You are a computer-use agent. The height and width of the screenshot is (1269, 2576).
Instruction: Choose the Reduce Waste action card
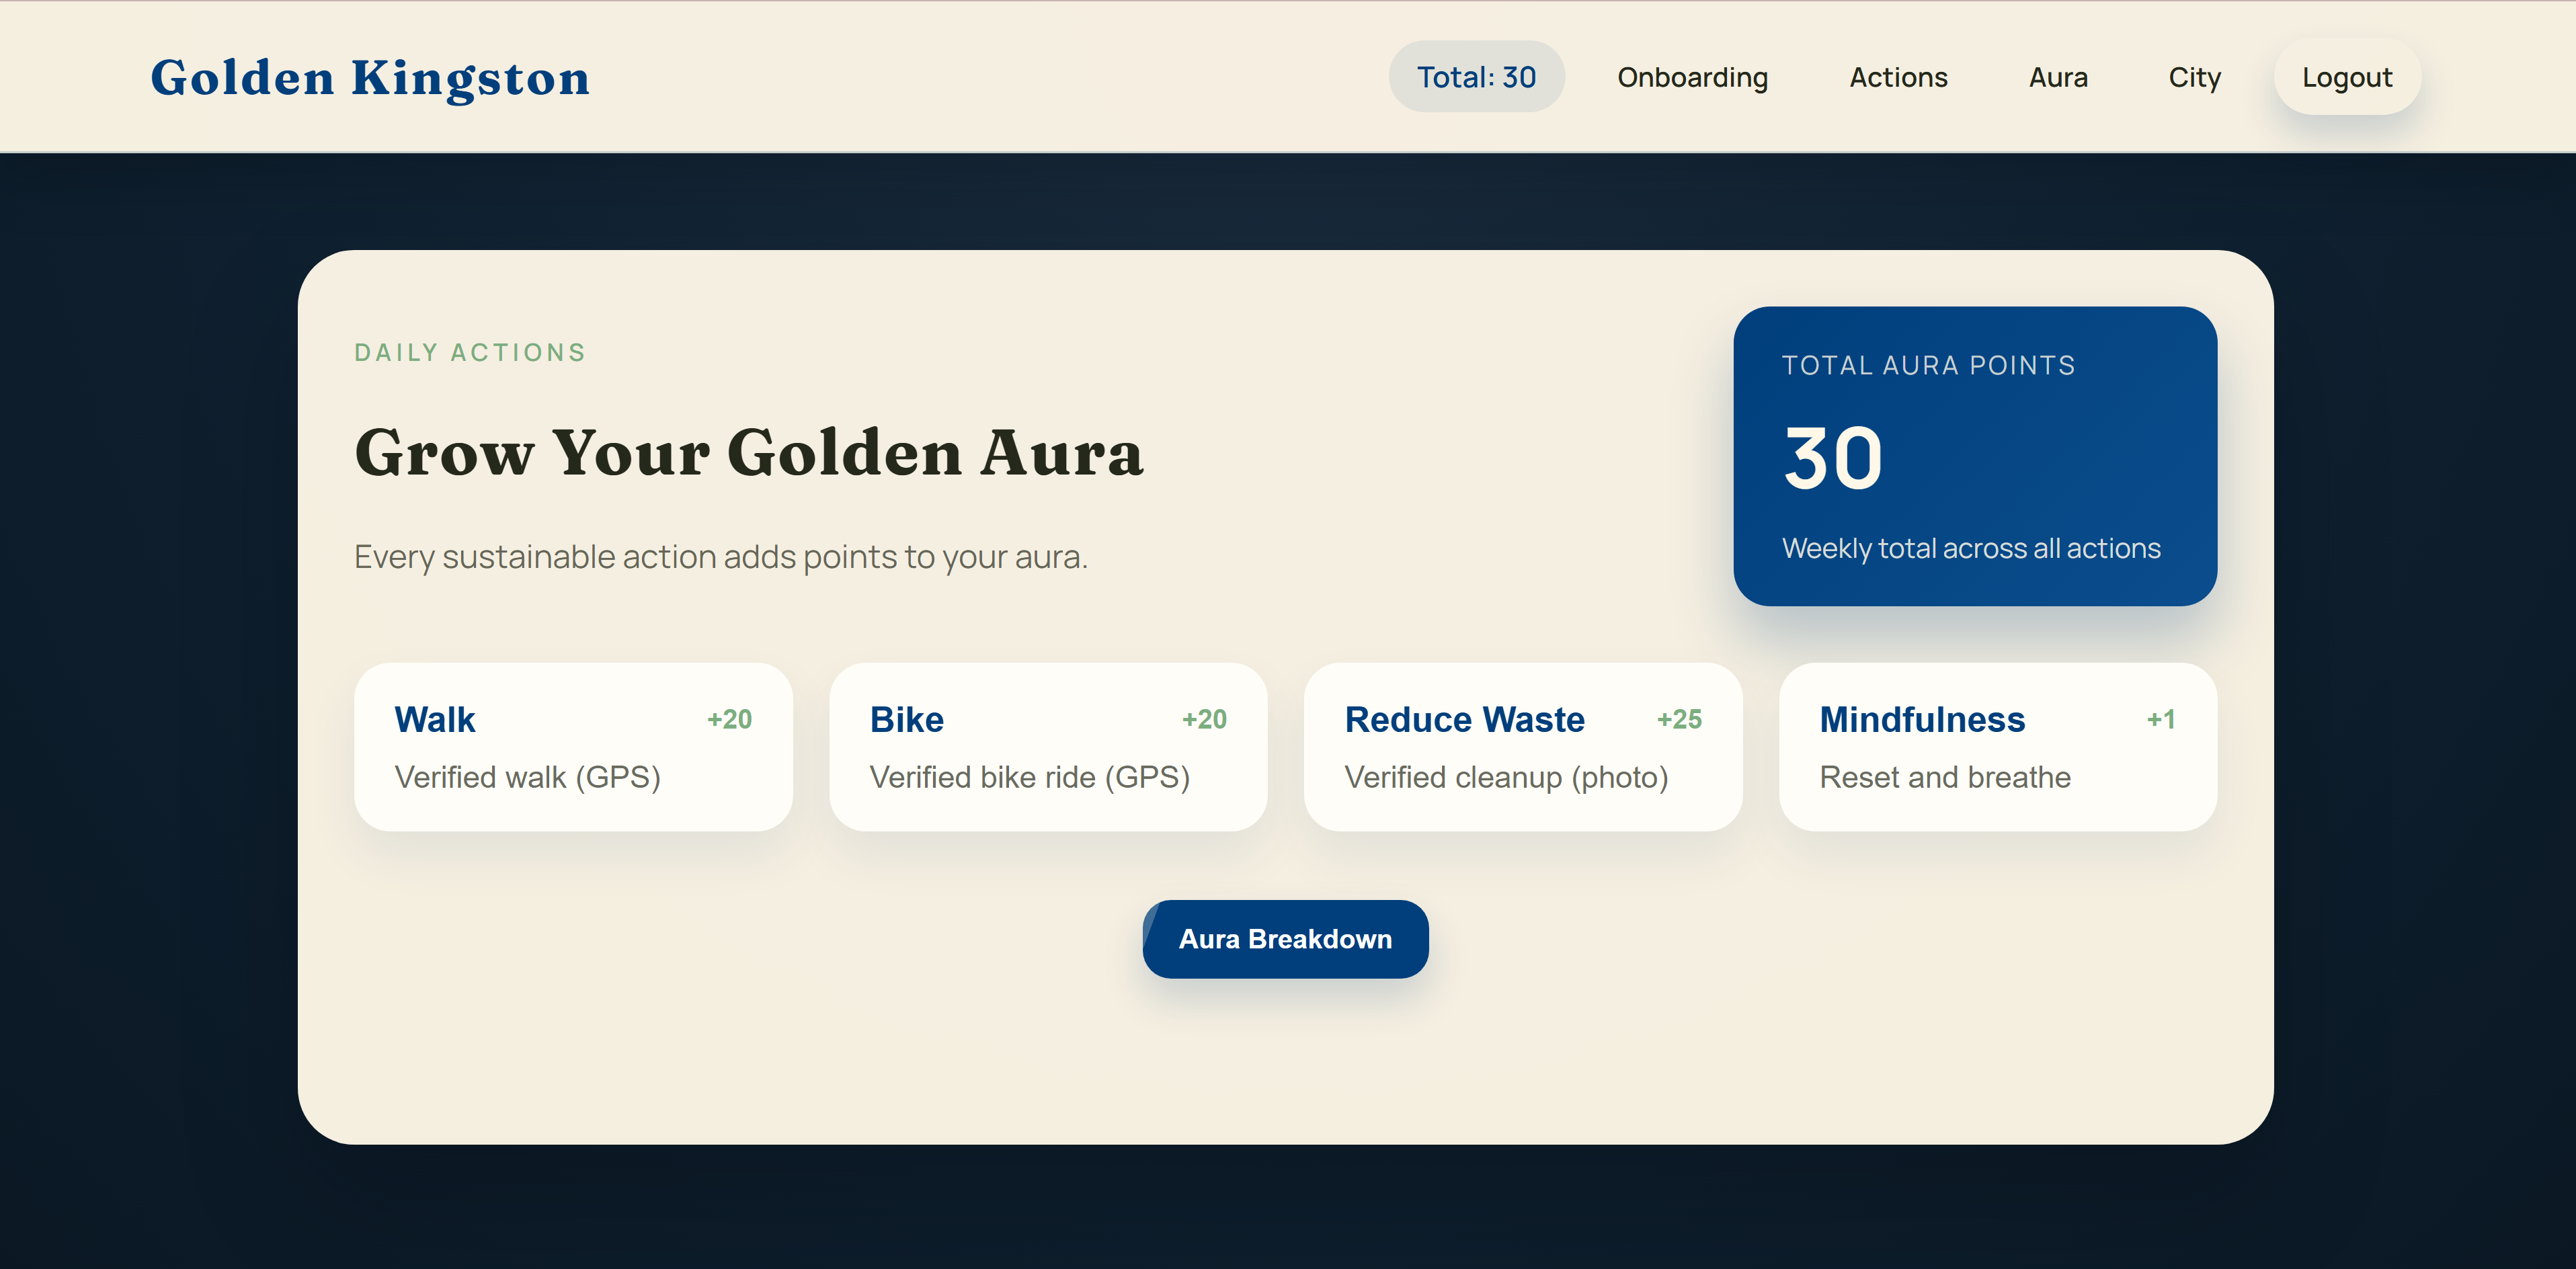pyautogui.click(x=1522, y=746)
